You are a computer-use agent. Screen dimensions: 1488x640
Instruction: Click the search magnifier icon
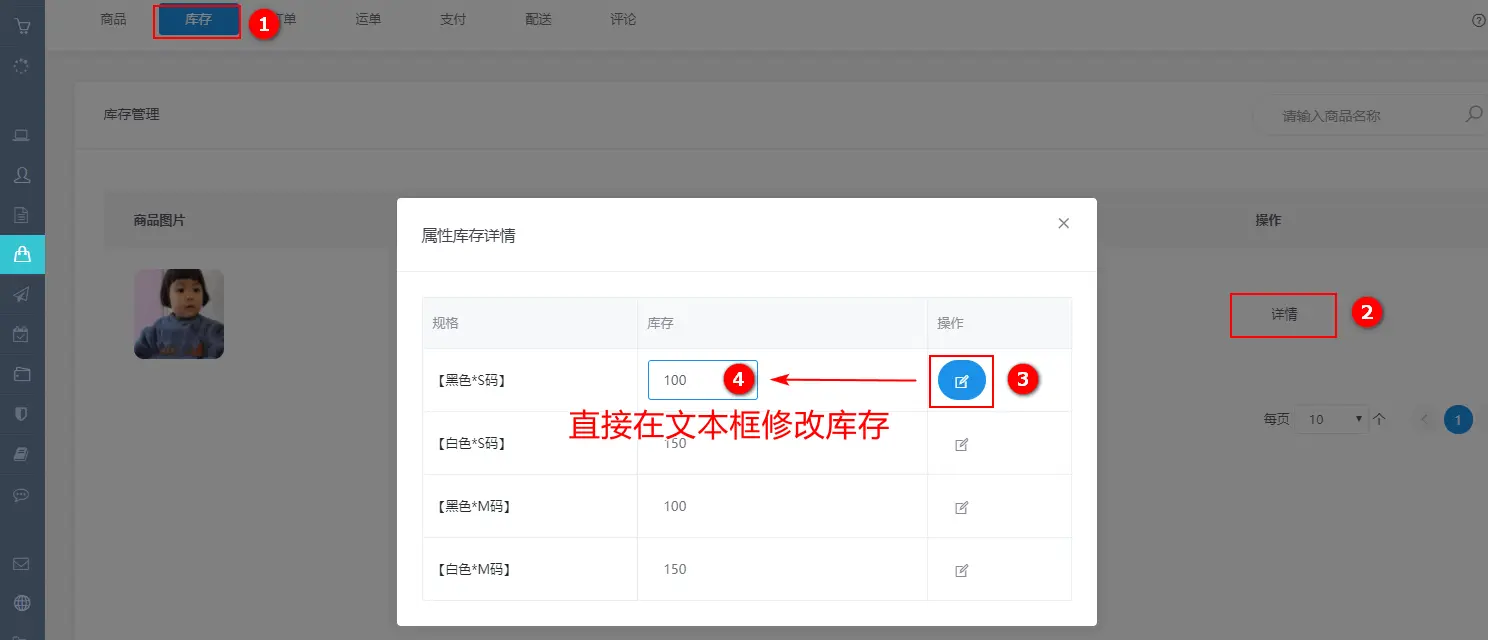pos(1473,114)
